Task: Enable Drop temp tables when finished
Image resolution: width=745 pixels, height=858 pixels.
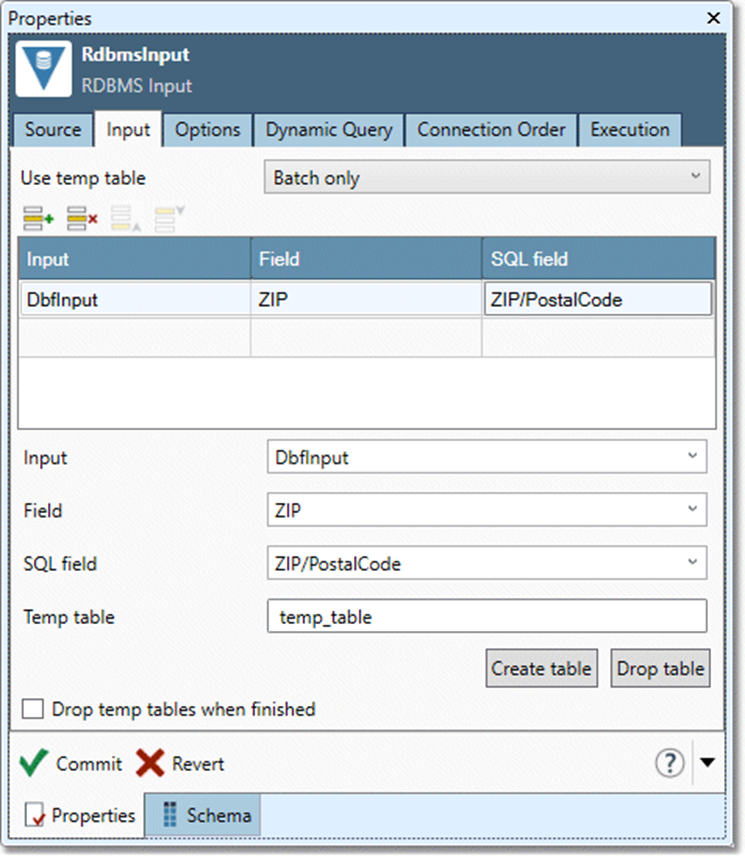Action: pos(34,709)
